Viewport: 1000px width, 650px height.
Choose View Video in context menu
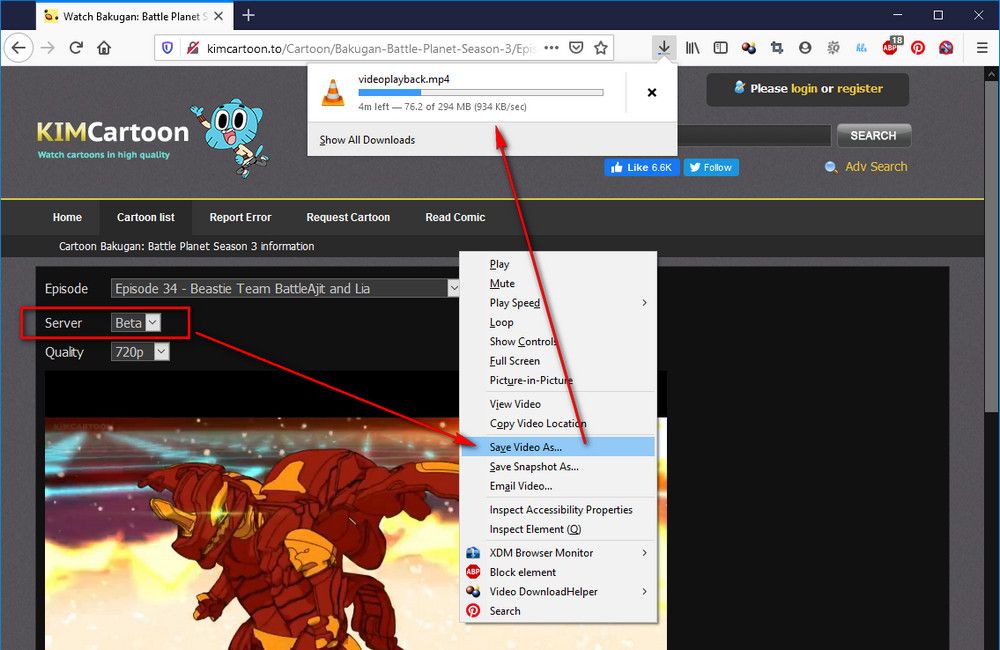[558, 404]
